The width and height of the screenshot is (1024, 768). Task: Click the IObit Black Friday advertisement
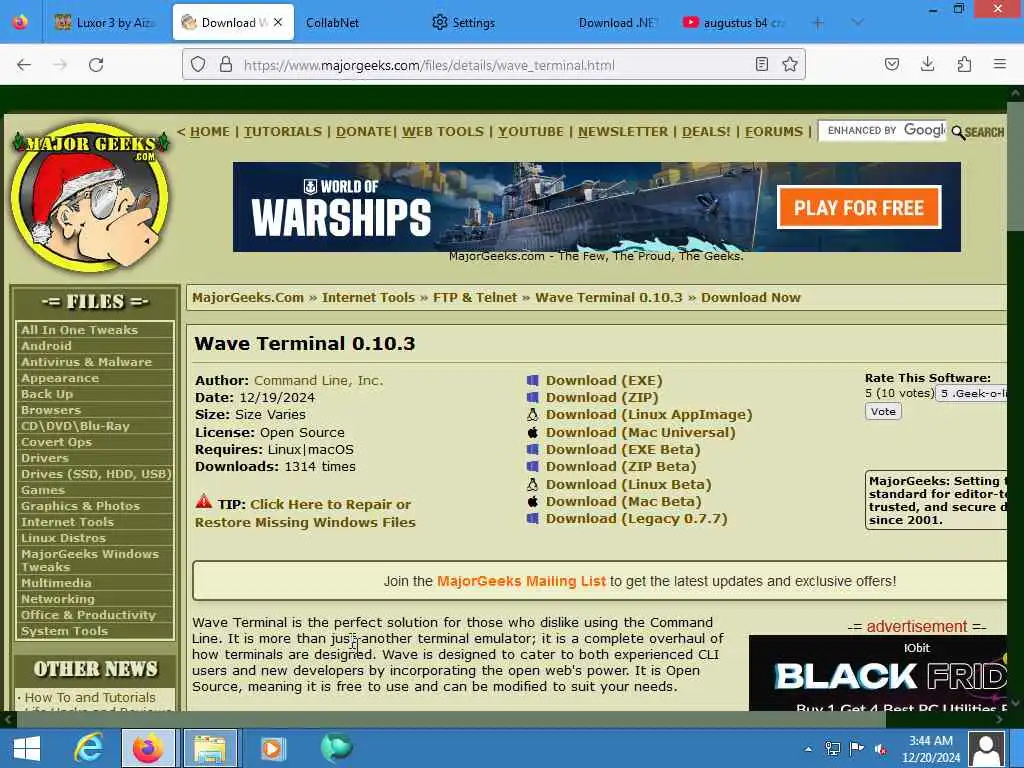(x=878, y=673)
